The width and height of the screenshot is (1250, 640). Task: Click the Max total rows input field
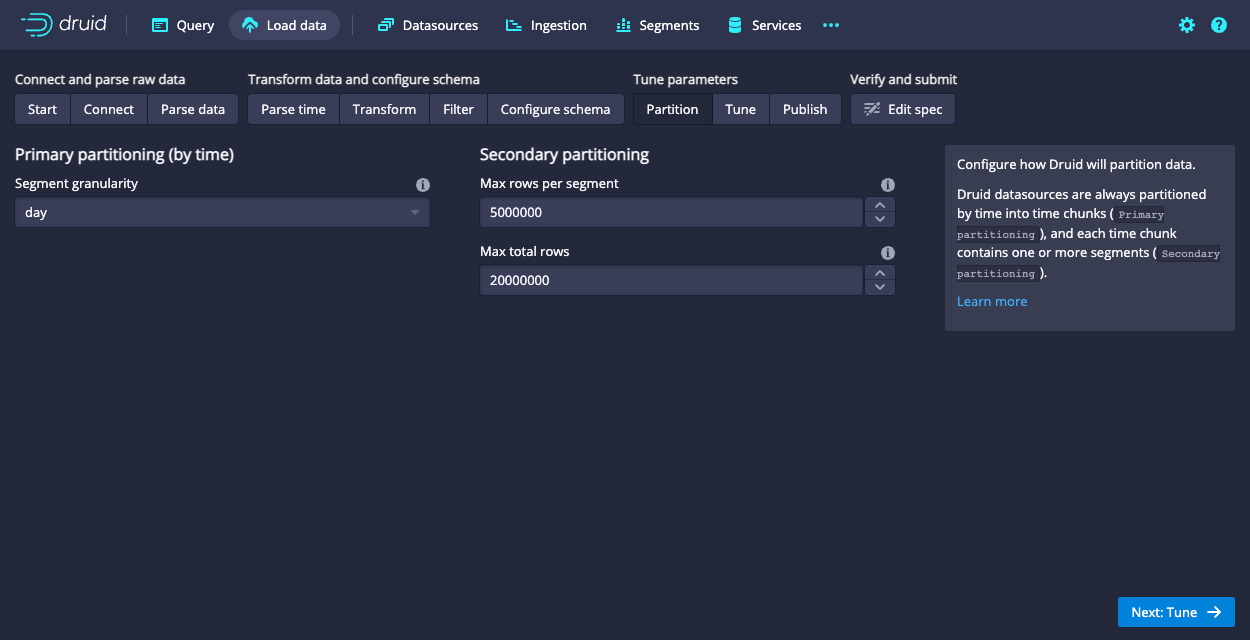click(670, 280)
